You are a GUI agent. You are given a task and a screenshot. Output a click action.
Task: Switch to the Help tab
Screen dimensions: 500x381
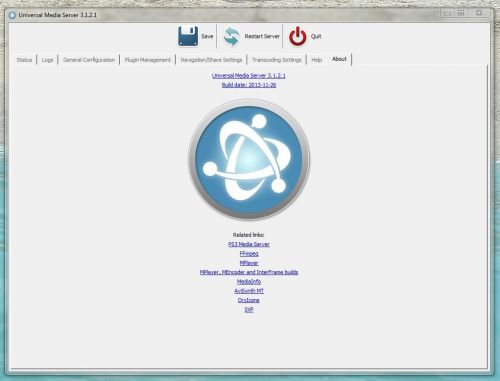(x=317, y=60)
